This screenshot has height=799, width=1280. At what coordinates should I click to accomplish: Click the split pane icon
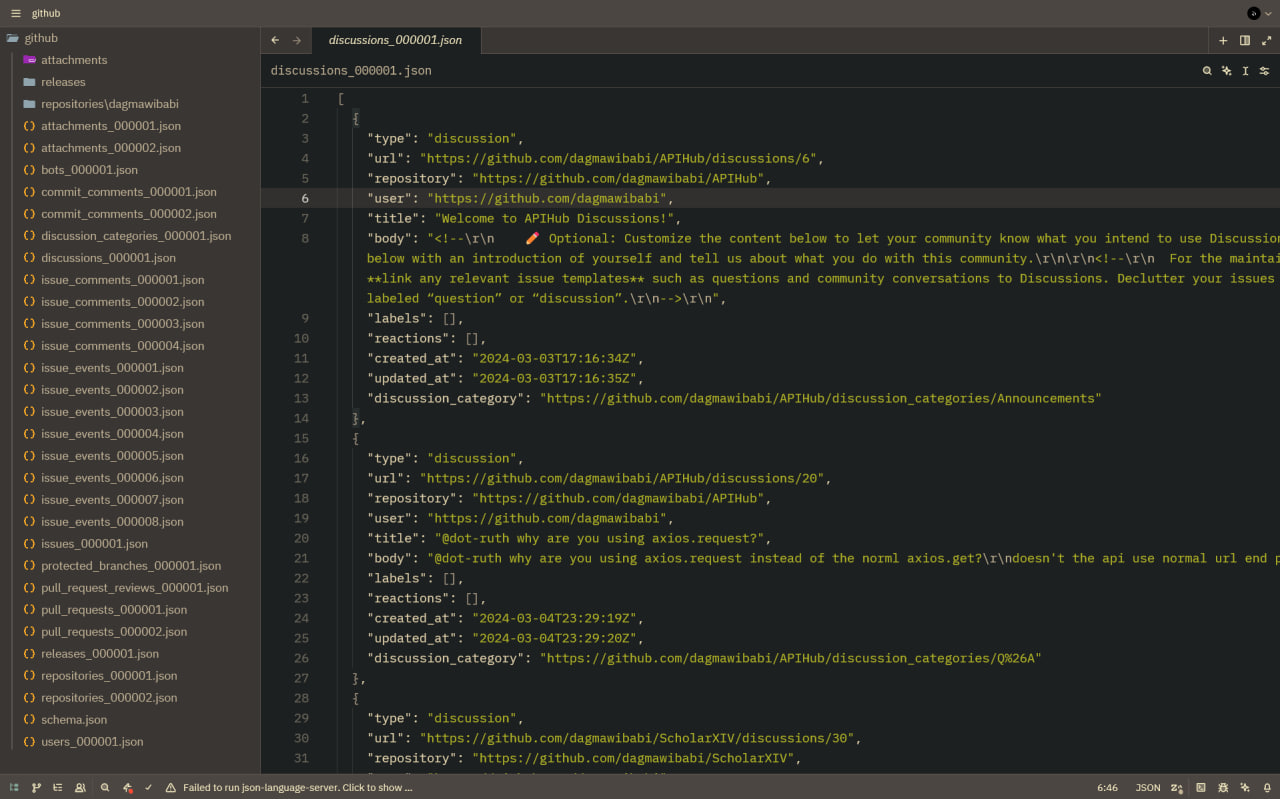(x=1245, y=41)
